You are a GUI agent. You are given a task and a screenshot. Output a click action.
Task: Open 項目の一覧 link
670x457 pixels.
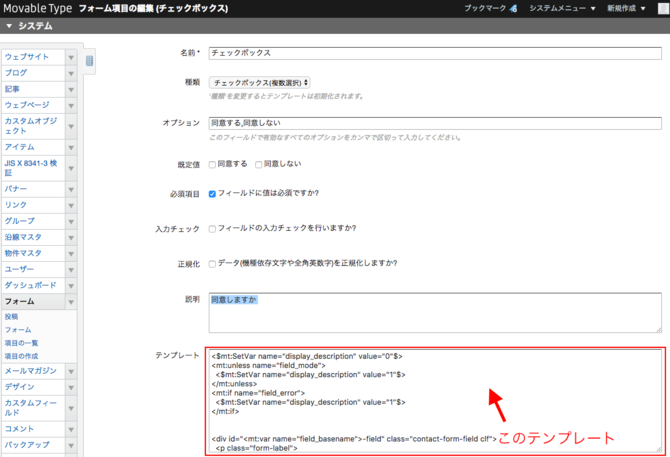point(21,343)
